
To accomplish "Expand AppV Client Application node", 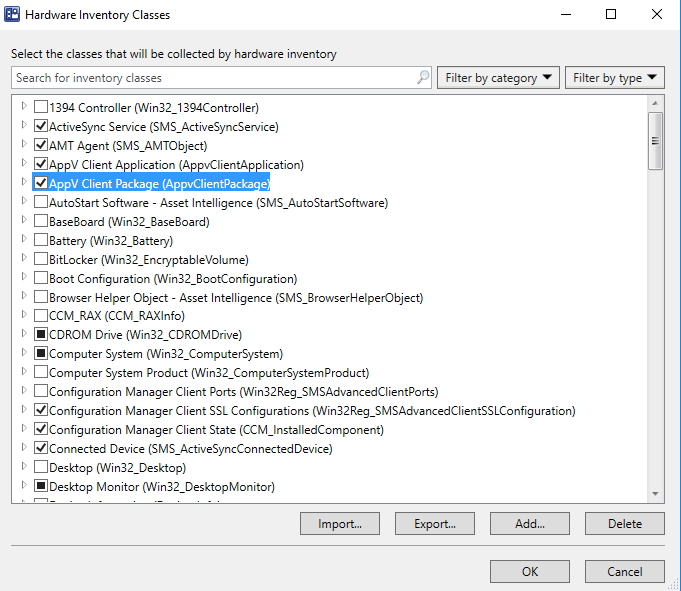I will coord(24,162).
